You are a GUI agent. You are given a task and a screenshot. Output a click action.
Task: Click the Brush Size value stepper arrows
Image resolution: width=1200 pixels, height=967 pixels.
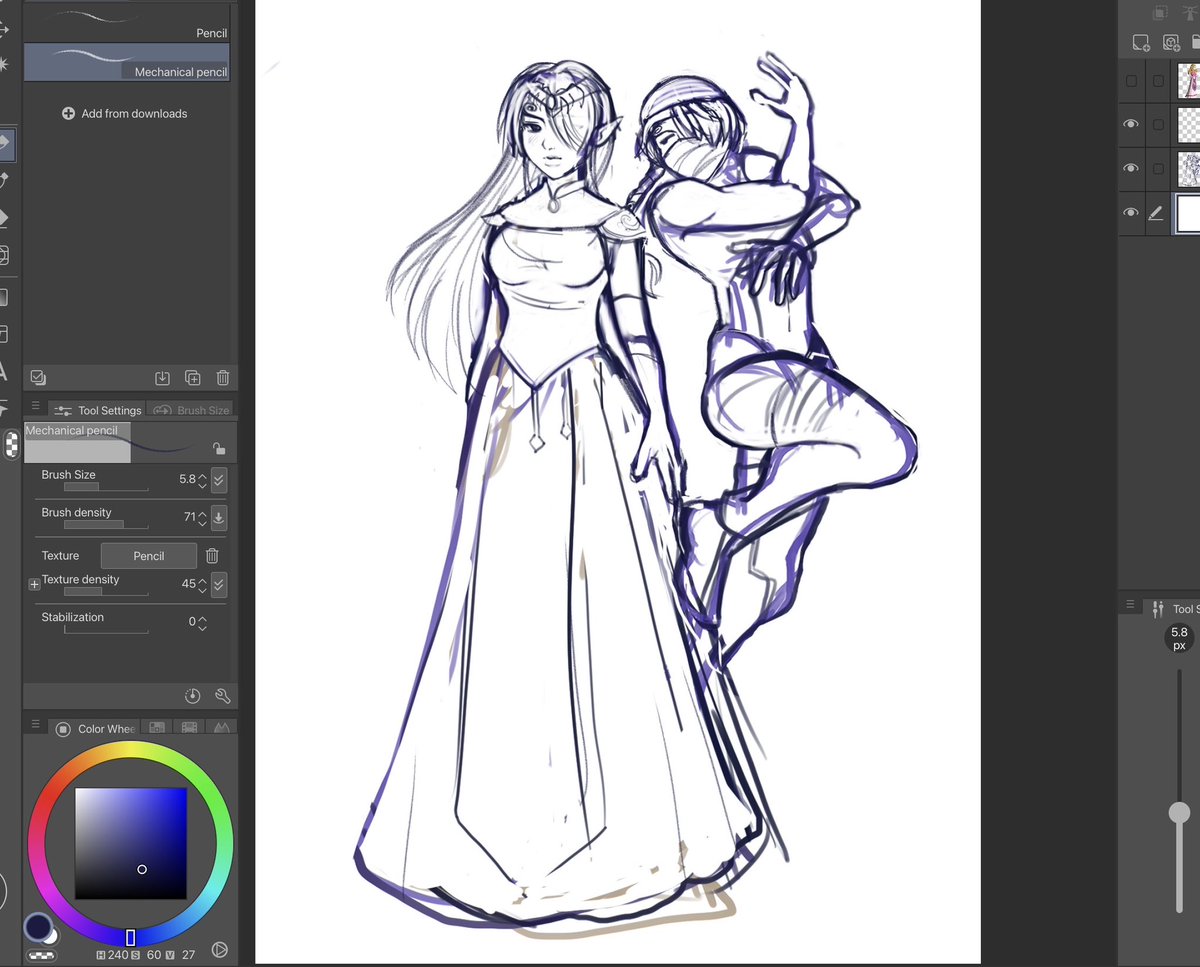click(202, 480)
